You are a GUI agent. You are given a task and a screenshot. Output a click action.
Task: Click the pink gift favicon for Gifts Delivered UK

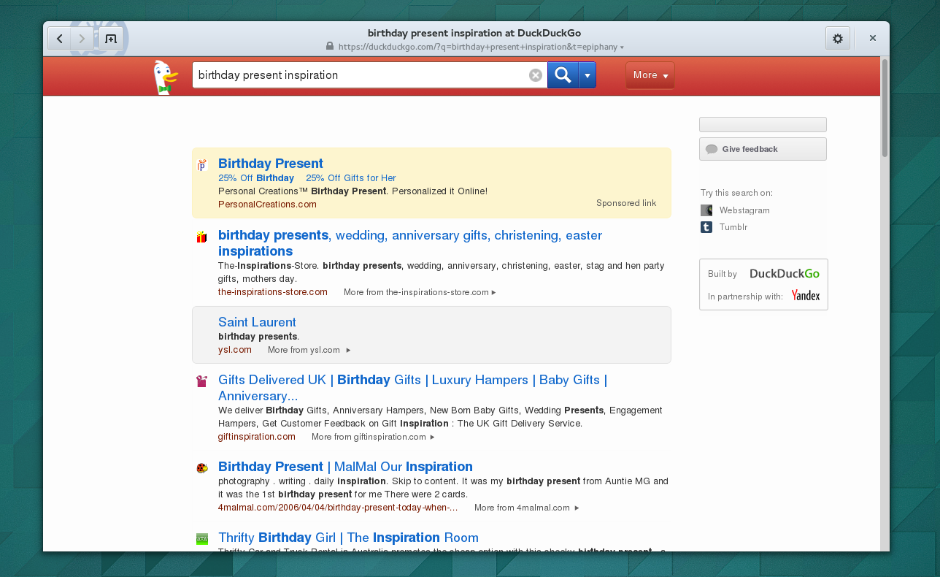[202, 381]
